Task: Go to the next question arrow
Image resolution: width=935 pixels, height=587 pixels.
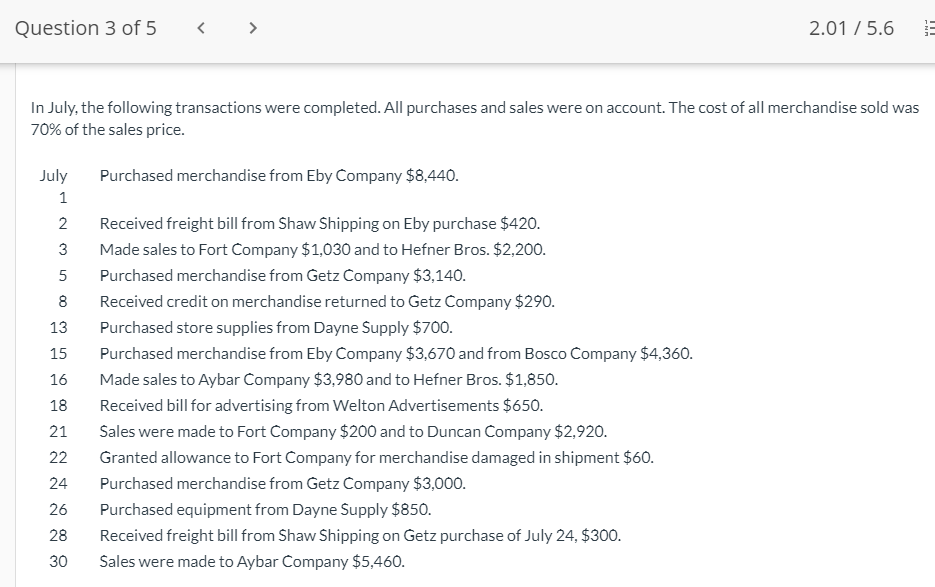Action: coord(253,29)
